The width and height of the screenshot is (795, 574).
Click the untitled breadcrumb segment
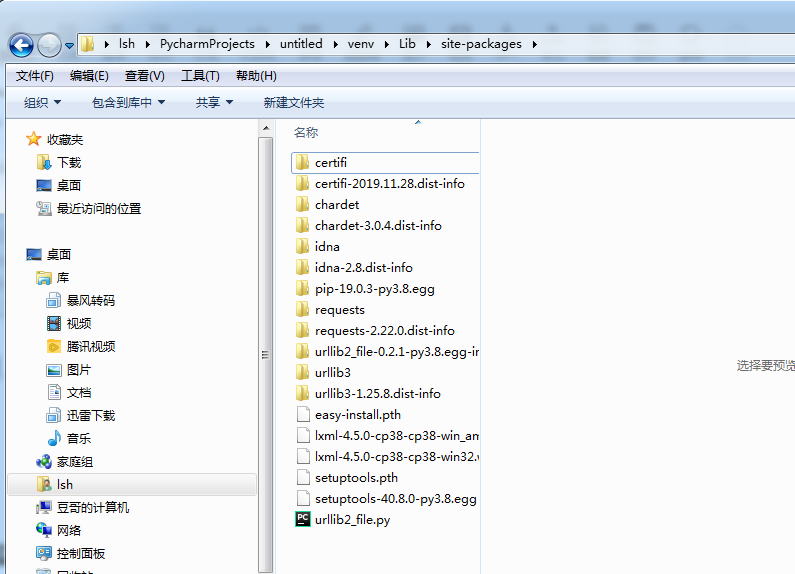pyautogui.click(x=301, y=44)
